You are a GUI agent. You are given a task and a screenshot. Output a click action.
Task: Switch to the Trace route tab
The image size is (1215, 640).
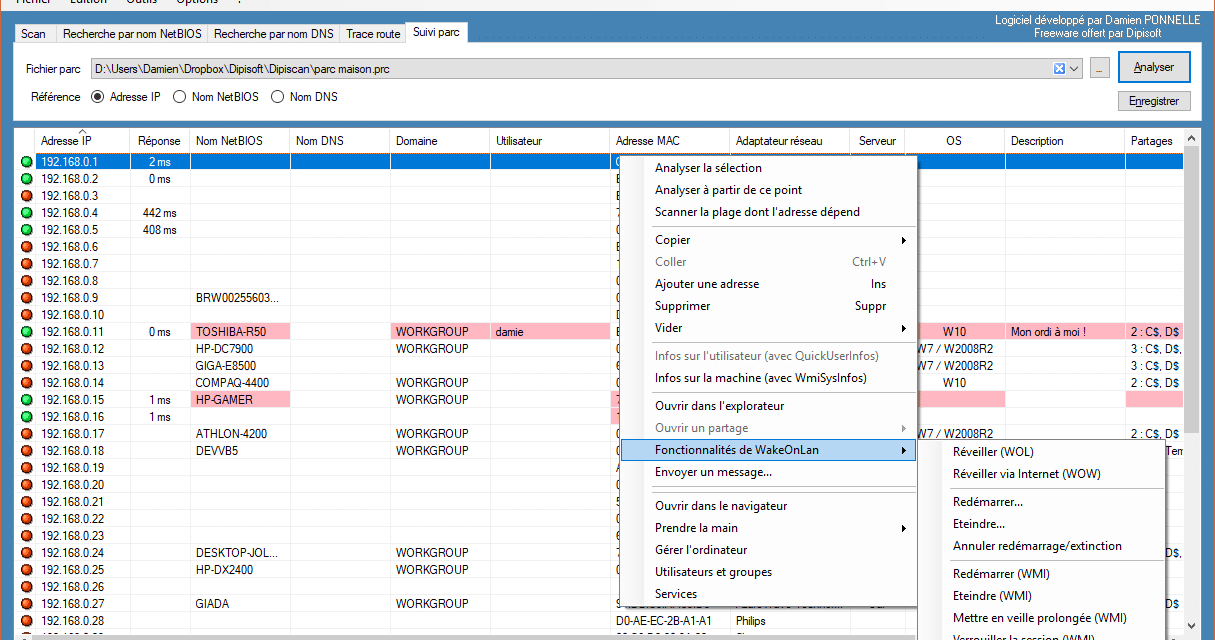click(x=373, y=34)
